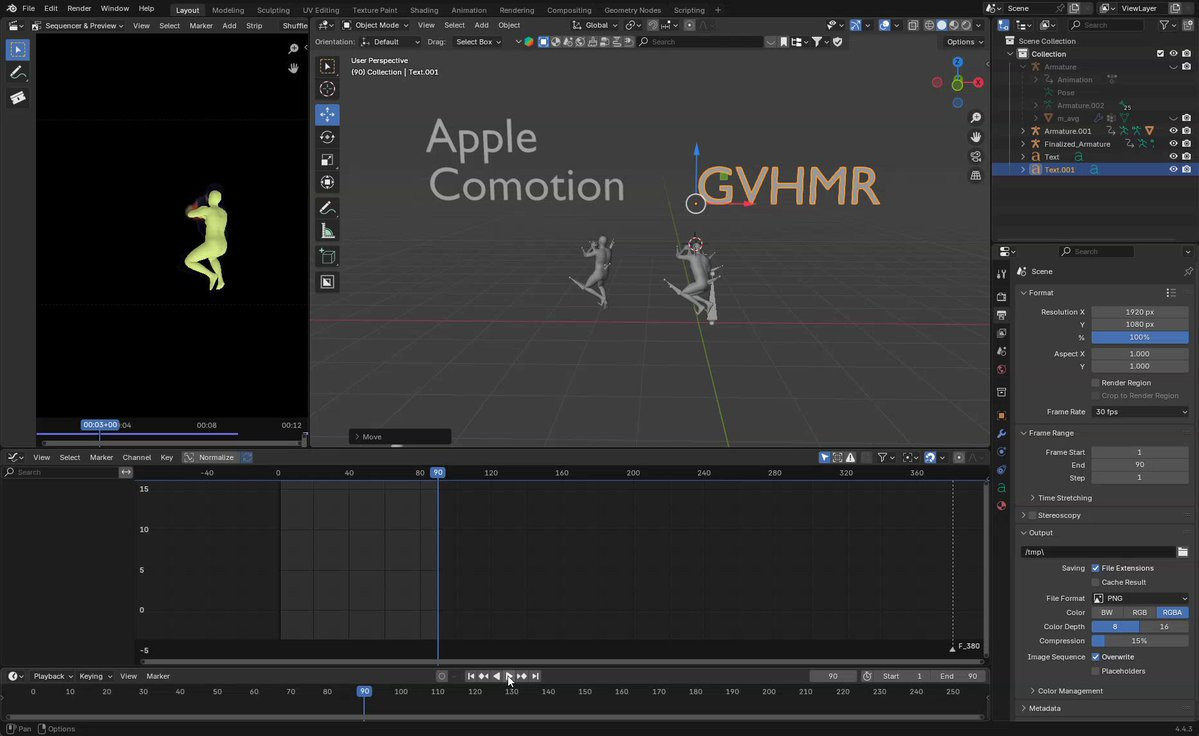Select the 3D Cursor tool
The height and width of the screenshot is (736, 1199).
[327, 89]
